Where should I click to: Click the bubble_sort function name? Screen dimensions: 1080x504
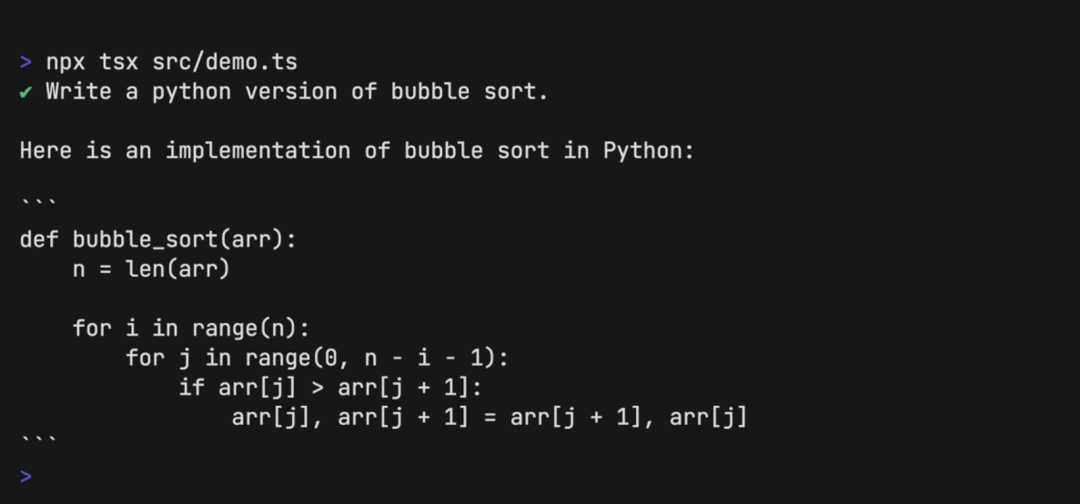tap(146, 240)
